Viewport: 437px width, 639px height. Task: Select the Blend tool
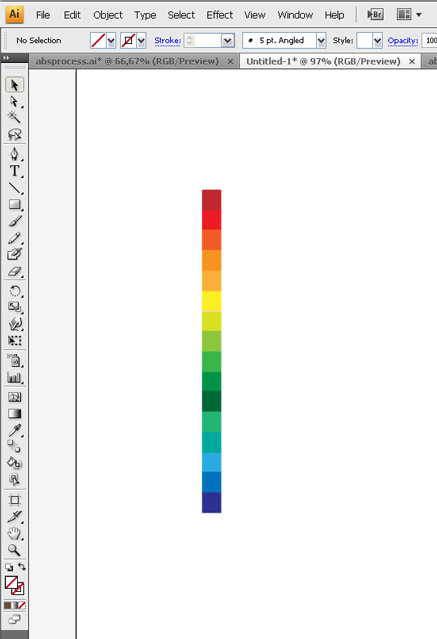pos(15,447)
